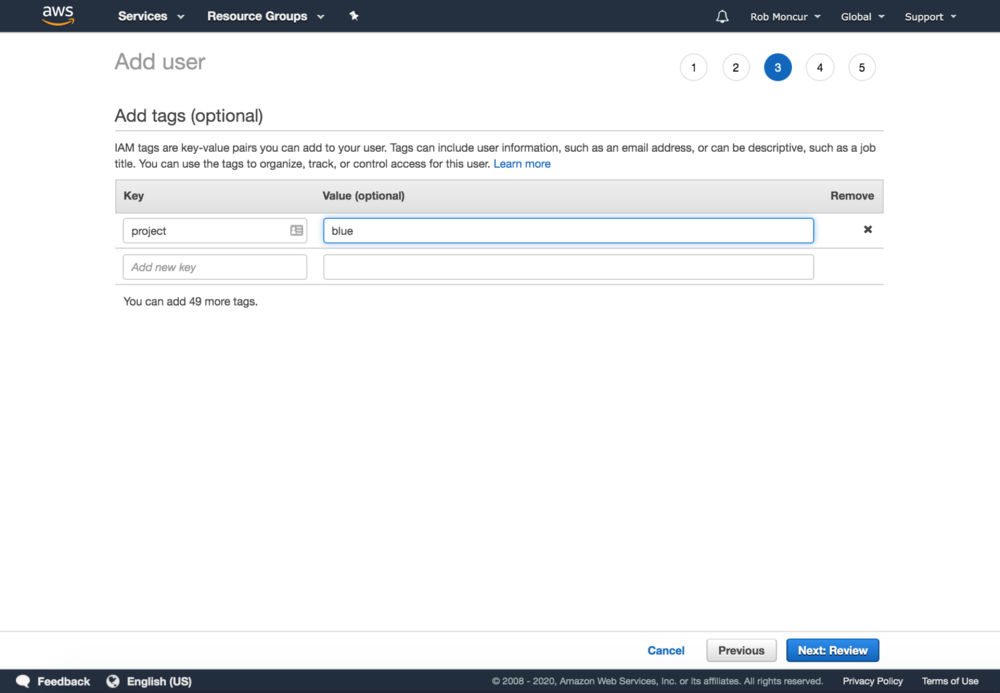
Task: Go to step 1 of wizard
Action: [693, 68]
